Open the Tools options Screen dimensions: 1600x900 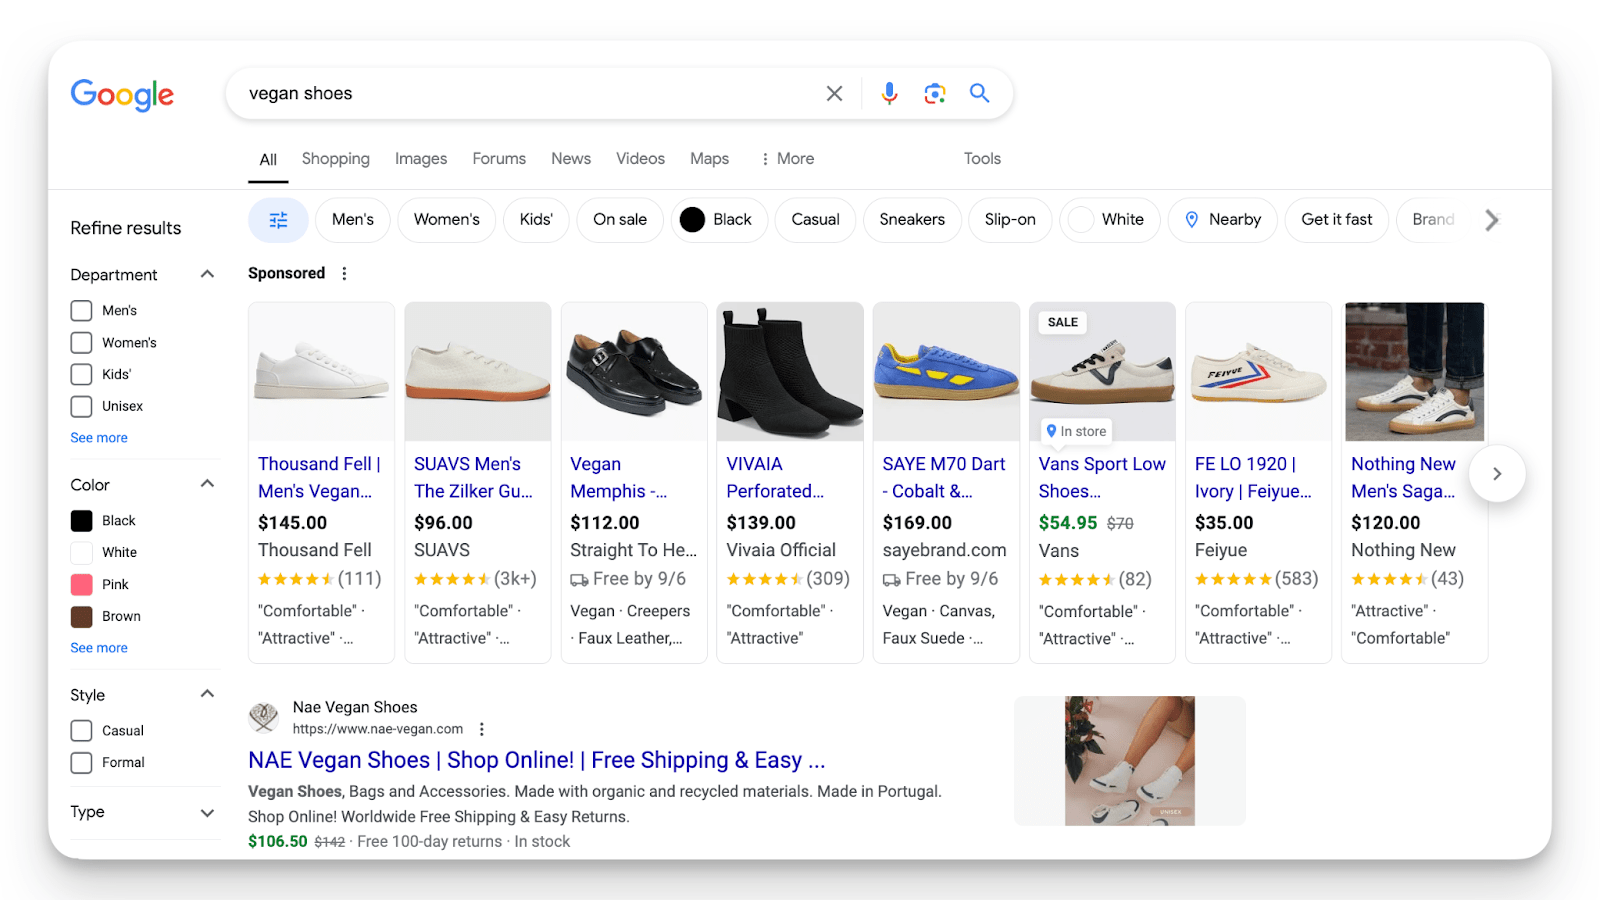coord(982,159)
